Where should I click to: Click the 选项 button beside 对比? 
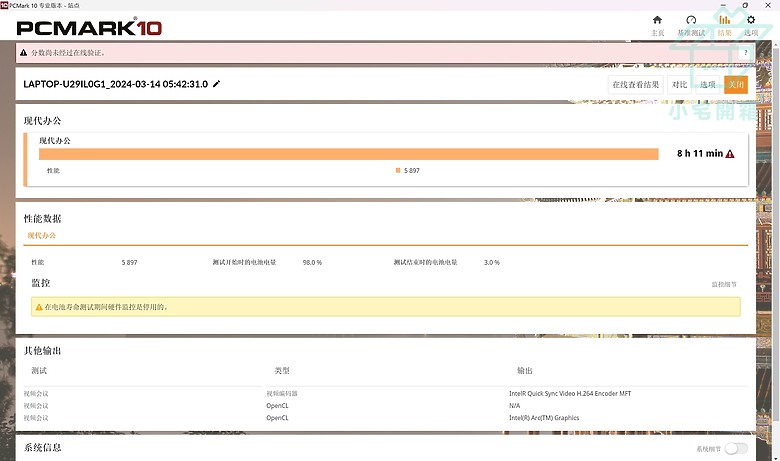[707, 85]
